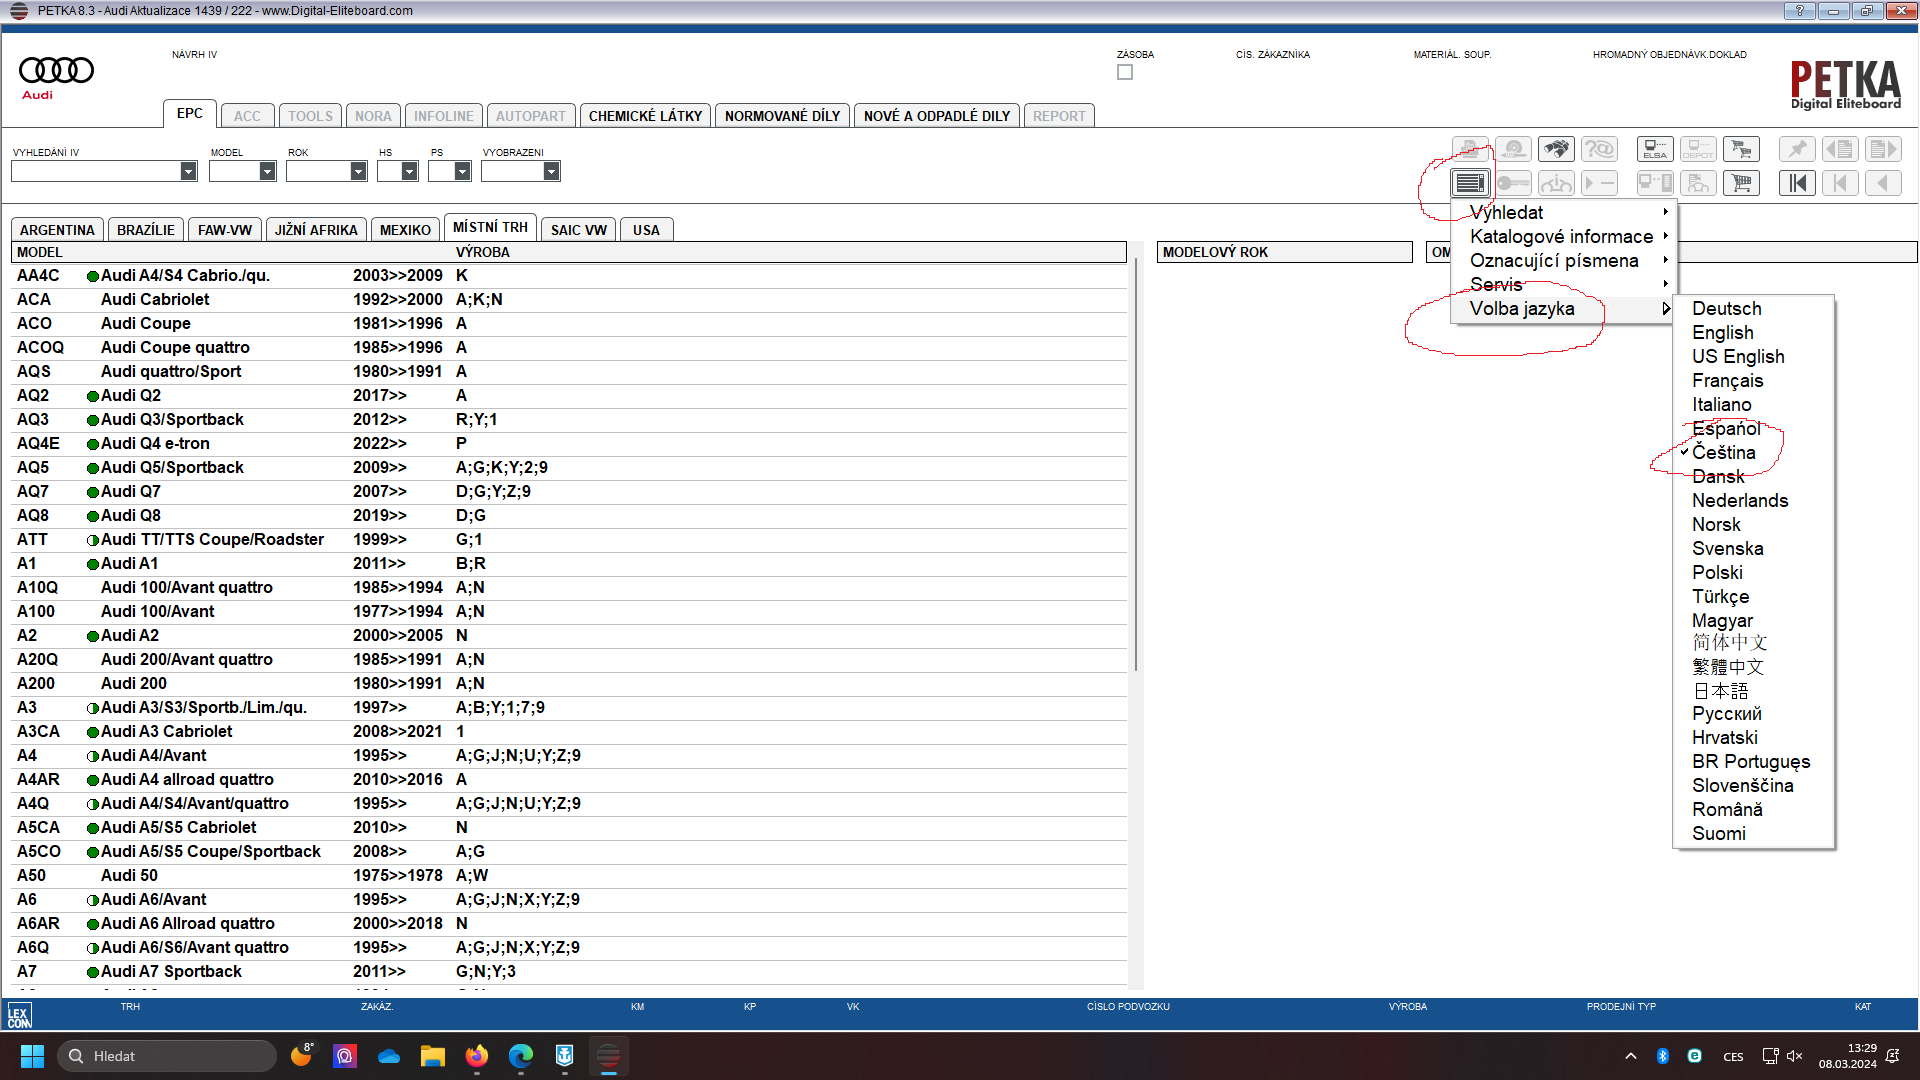
Task: Open the ELSA connection icon
Action: [x=1655, y=150]
